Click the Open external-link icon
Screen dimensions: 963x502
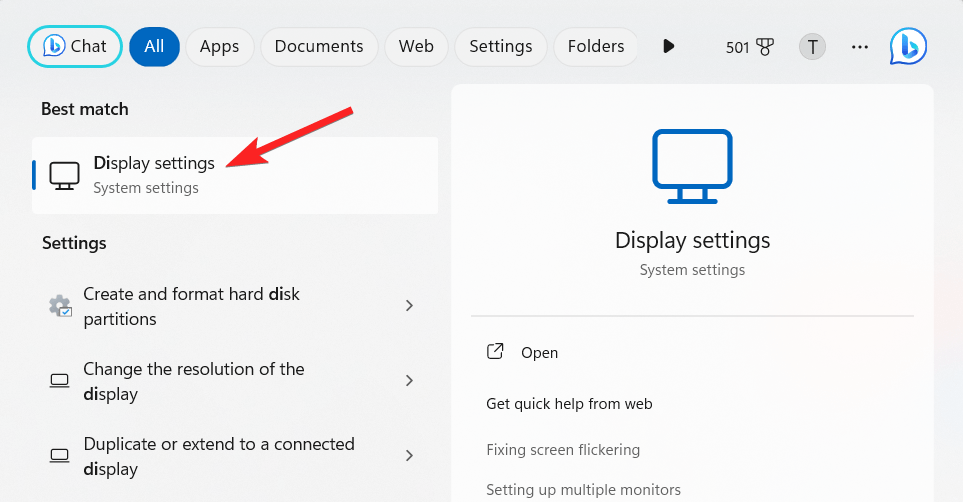point(495,352)
